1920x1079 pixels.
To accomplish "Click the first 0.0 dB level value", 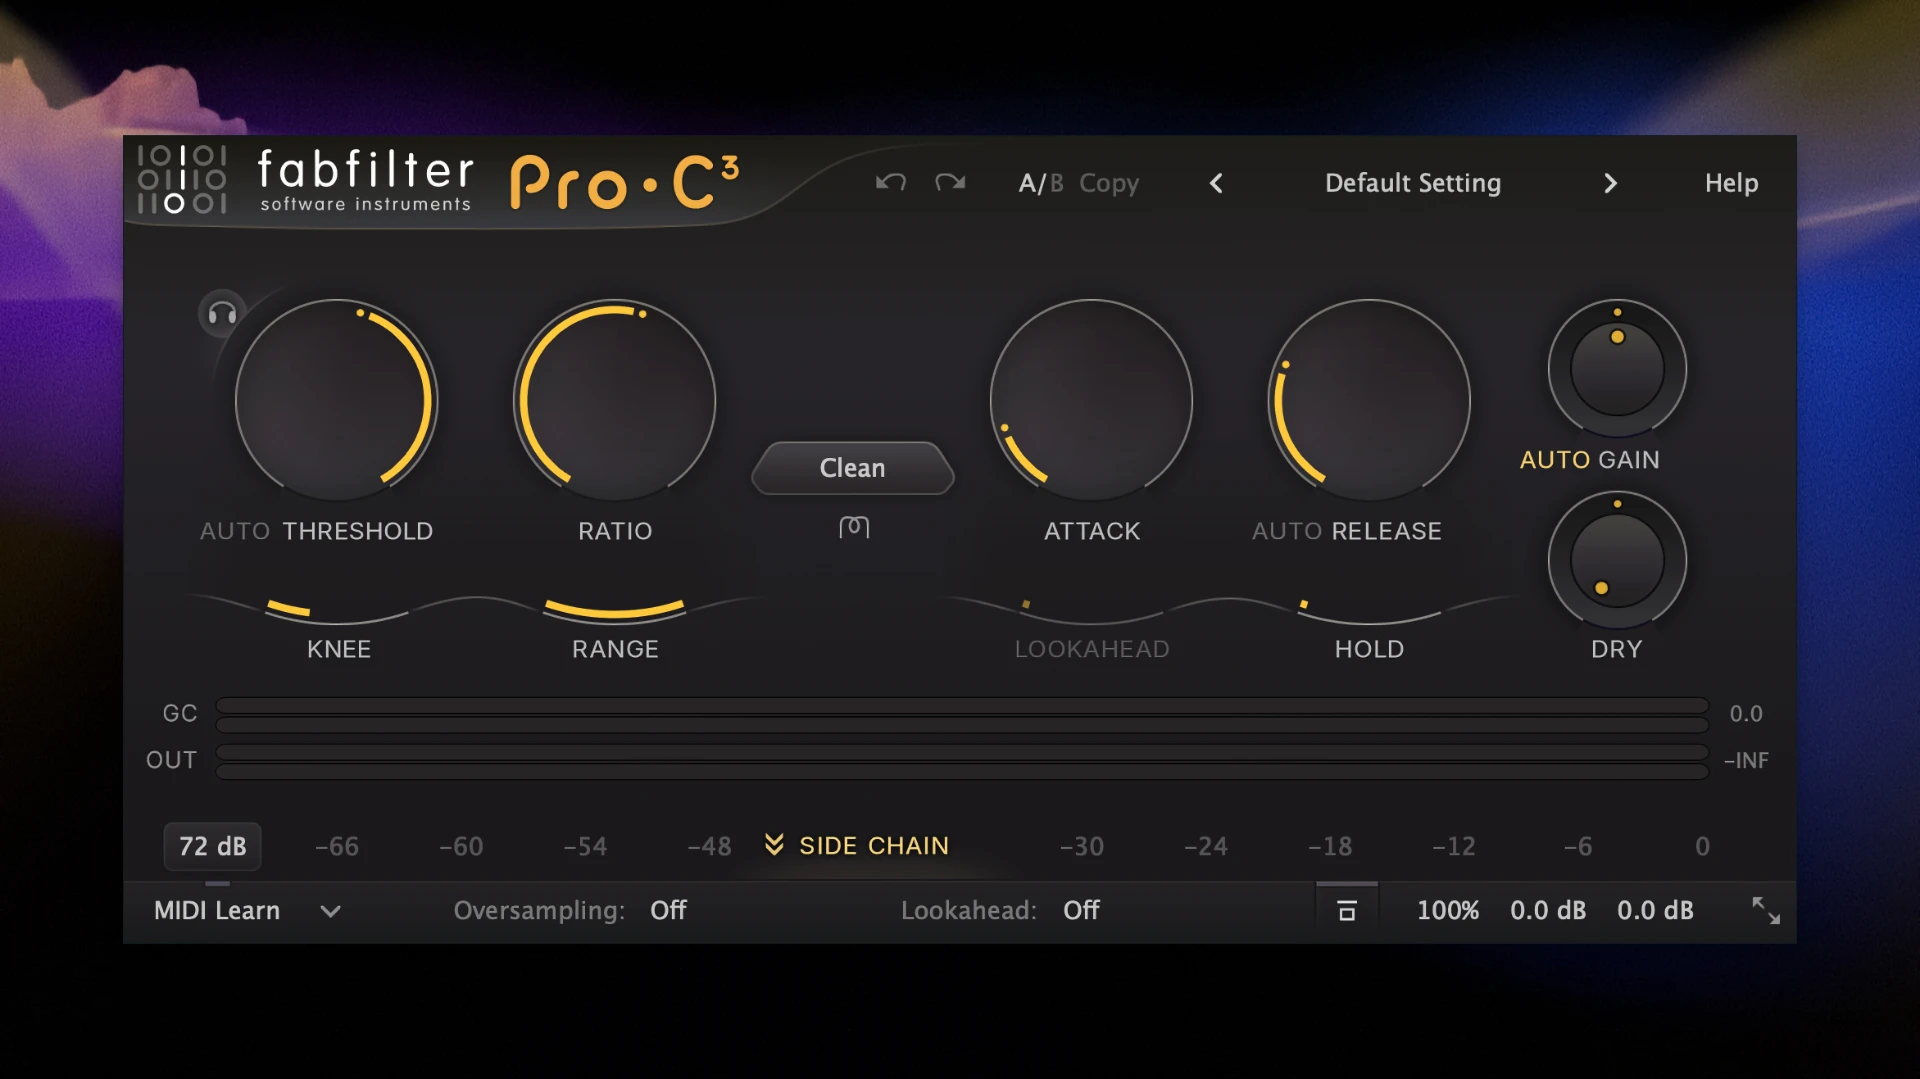I will [x=1548, y=910].
